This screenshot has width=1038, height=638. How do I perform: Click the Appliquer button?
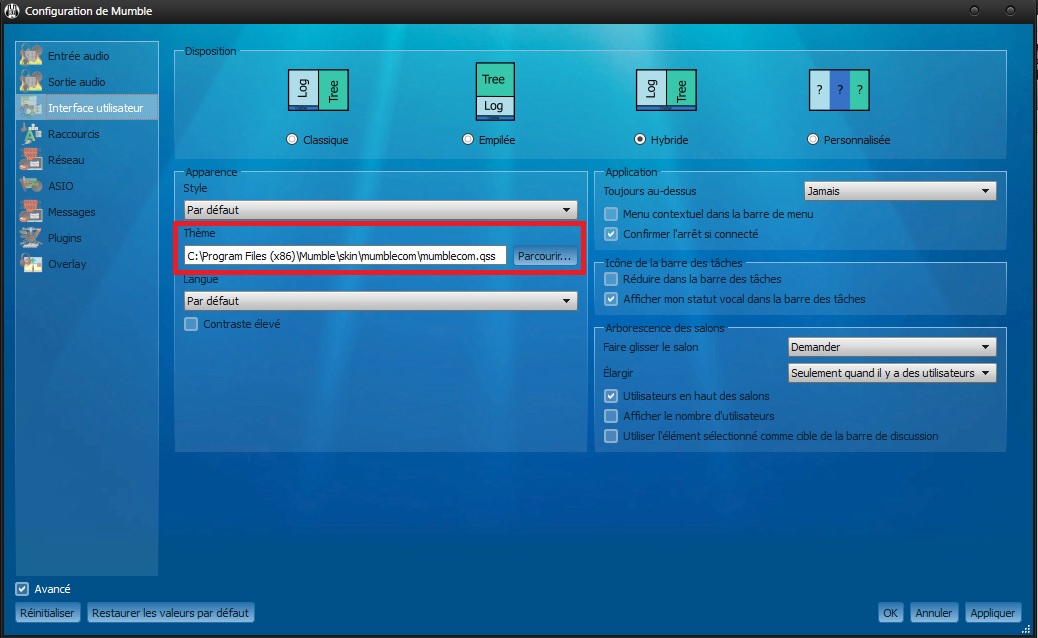pyautogui.click(x=992, y=613)
